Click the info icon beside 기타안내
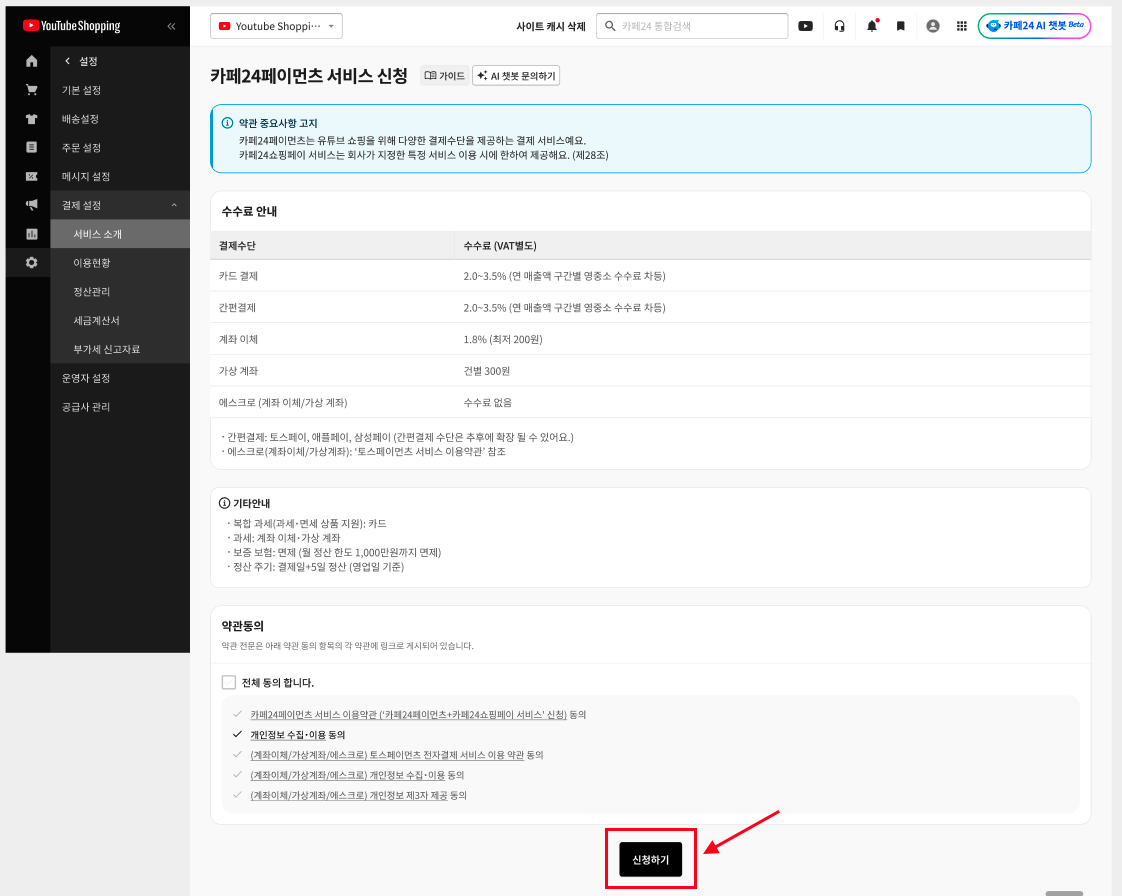This screenshot has height=896, width=1122. 225,503
